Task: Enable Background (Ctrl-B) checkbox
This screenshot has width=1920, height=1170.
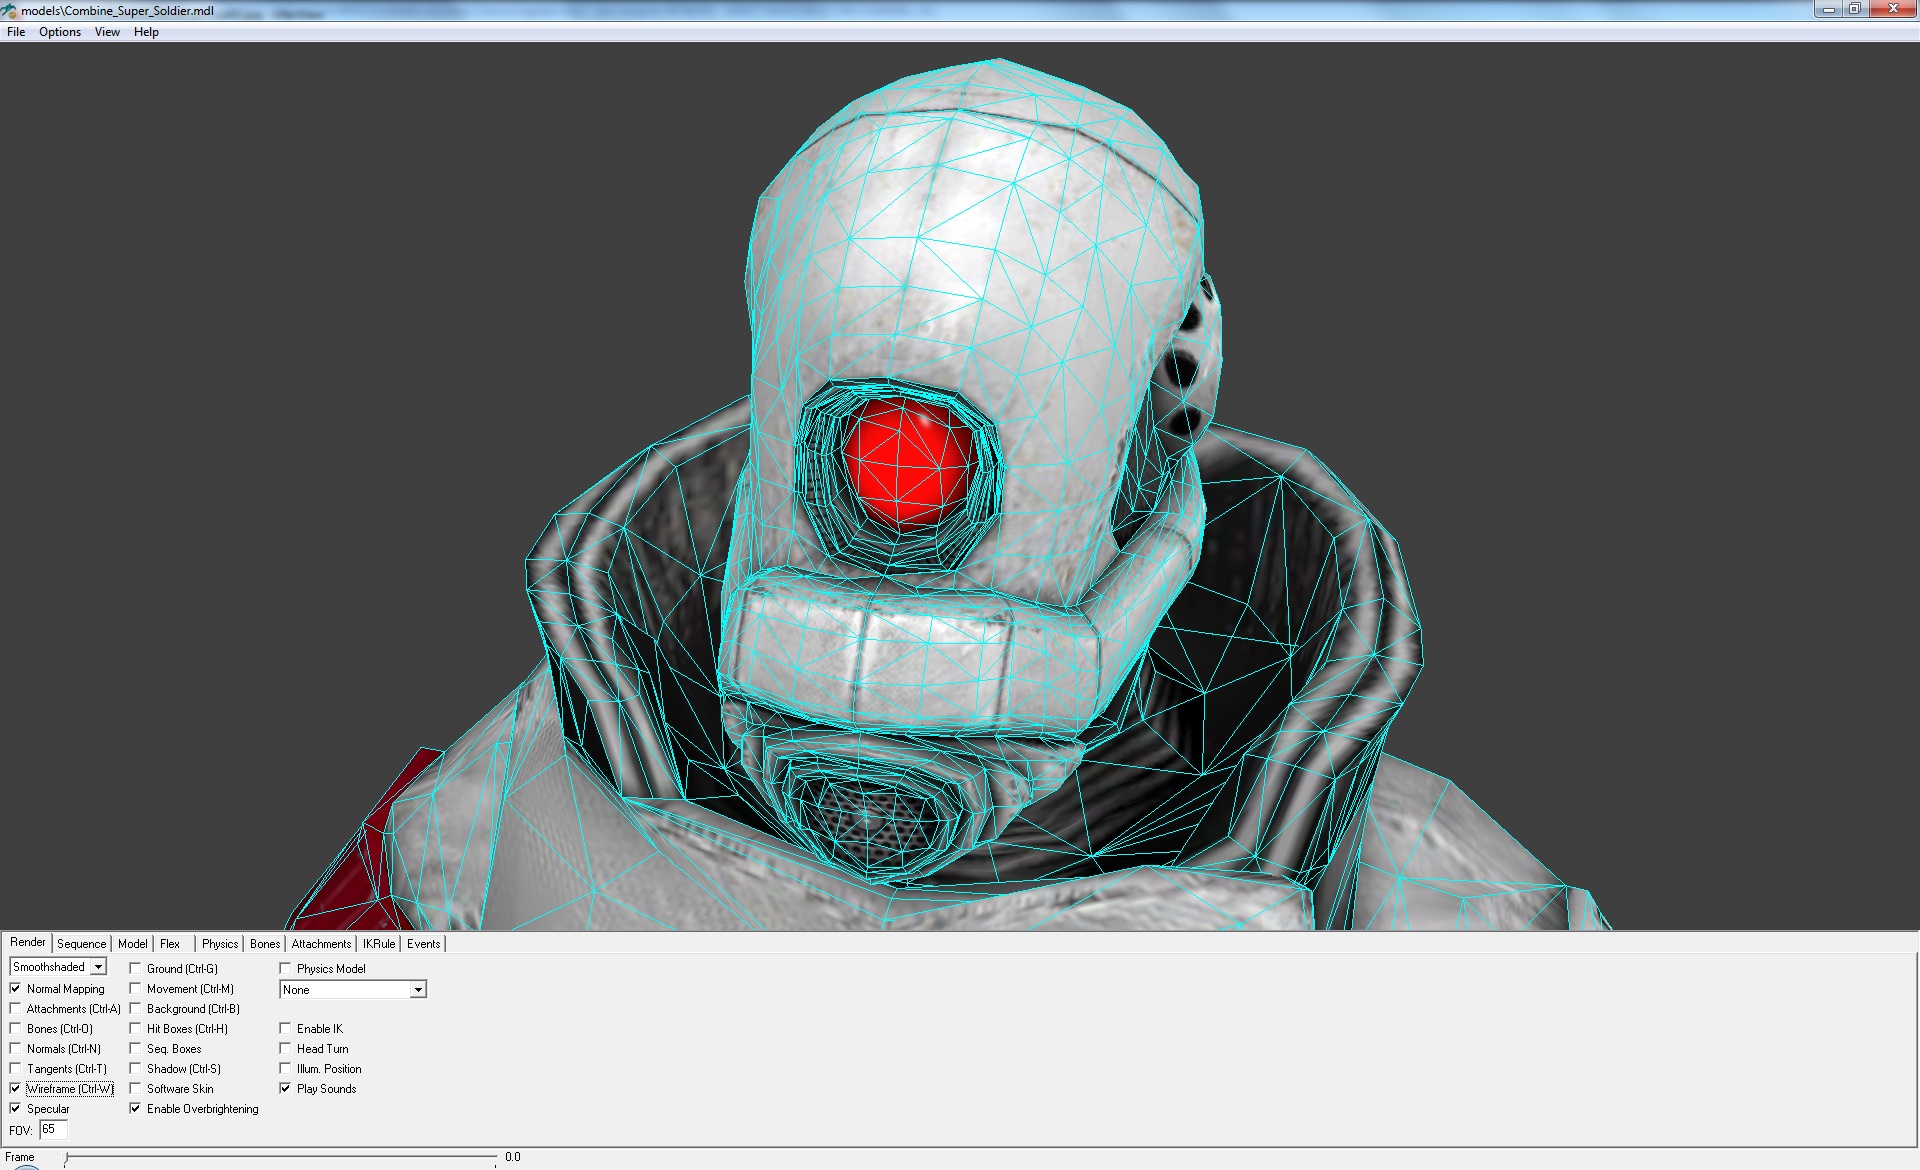Action: pyautogui.click(x=136, y=1009)
